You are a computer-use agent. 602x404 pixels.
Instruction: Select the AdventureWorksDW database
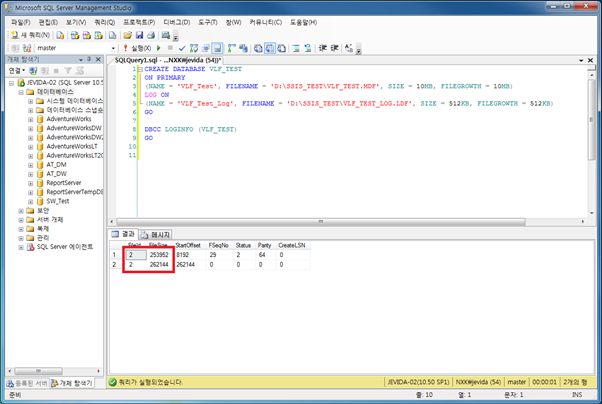point(74,128)
